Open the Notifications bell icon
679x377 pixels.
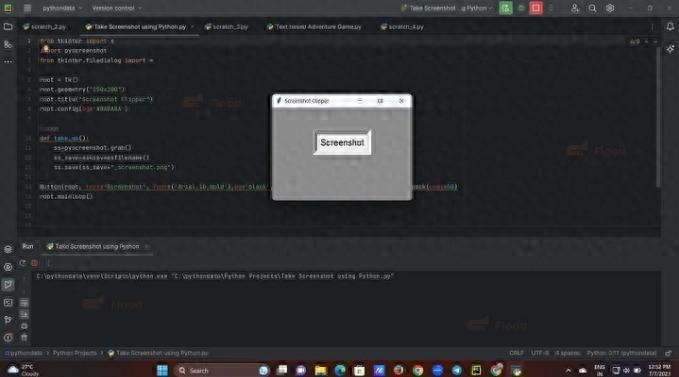[x=670, y=26]
